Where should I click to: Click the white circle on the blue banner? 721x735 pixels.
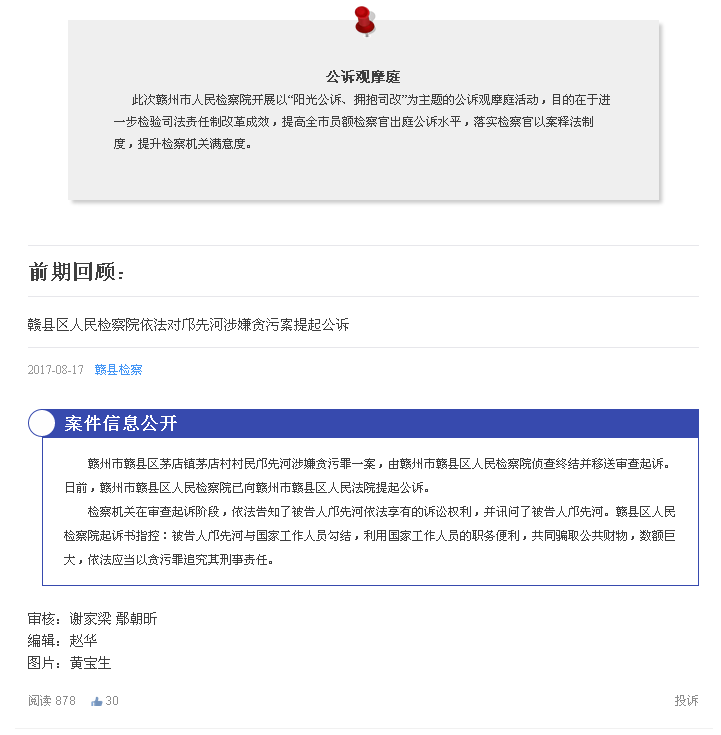[x=42, y=423]
